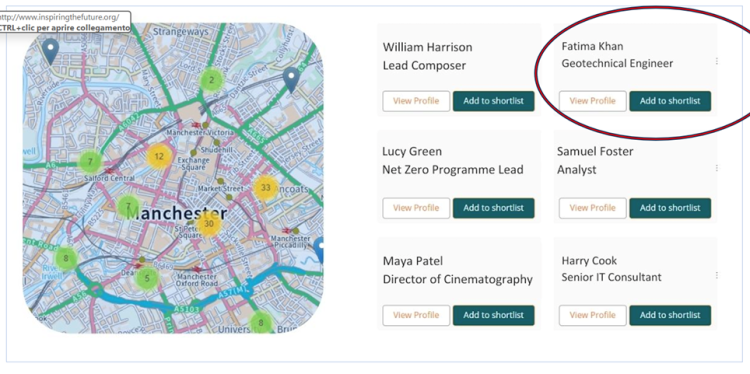750x374 pixels.
Task: Click the yellow cluster marker labeled 33
Action: point(265,188)
